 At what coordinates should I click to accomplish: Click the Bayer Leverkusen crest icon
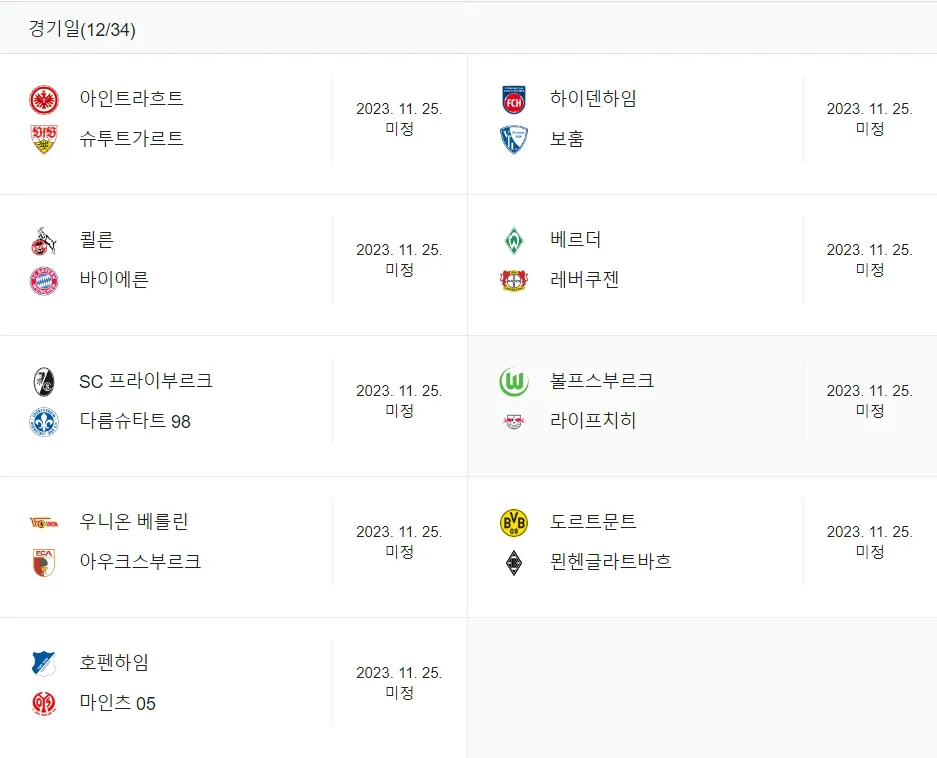click(514, 281)
